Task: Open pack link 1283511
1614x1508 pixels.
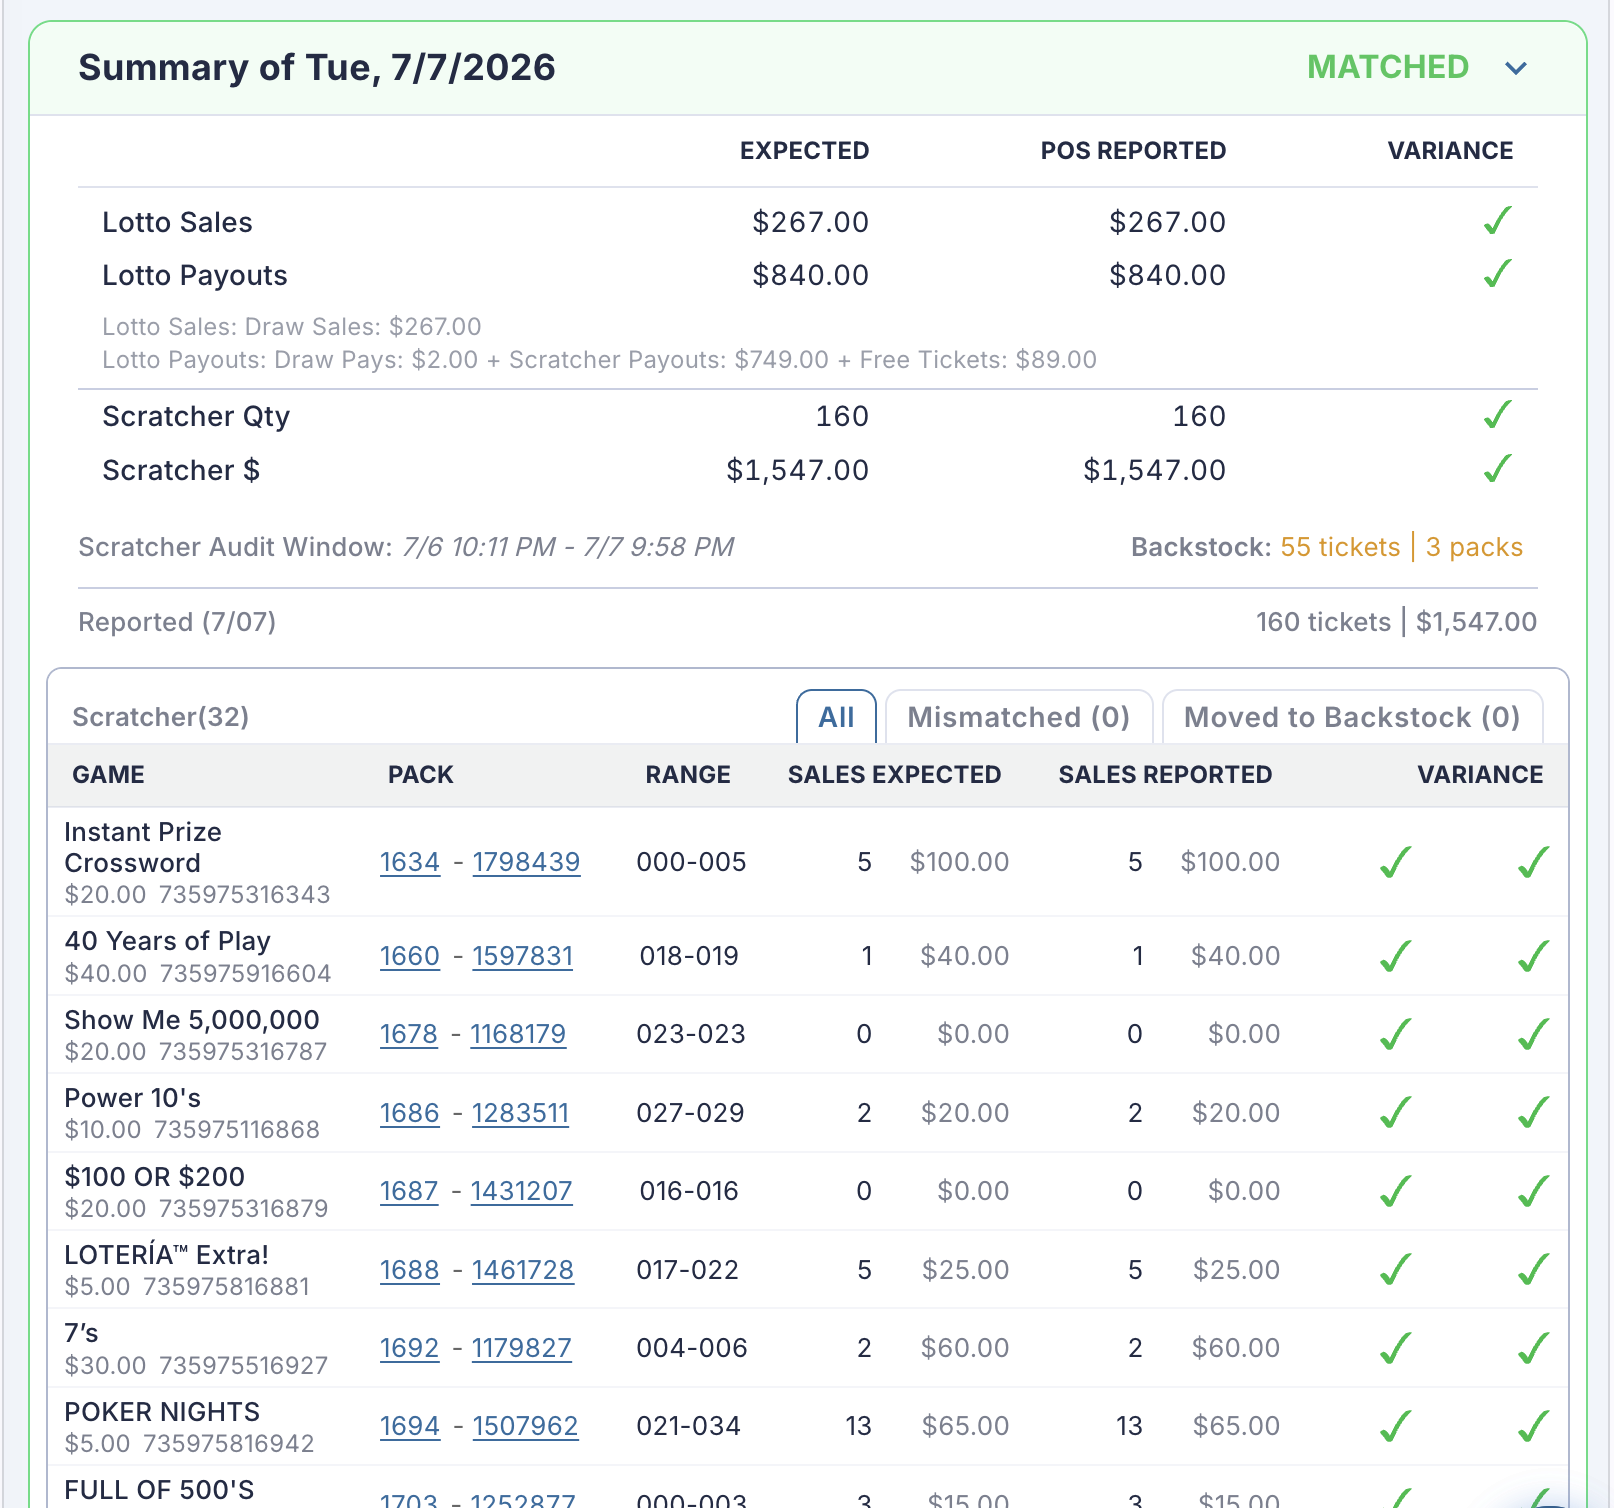Action: tap(520, 1113)
